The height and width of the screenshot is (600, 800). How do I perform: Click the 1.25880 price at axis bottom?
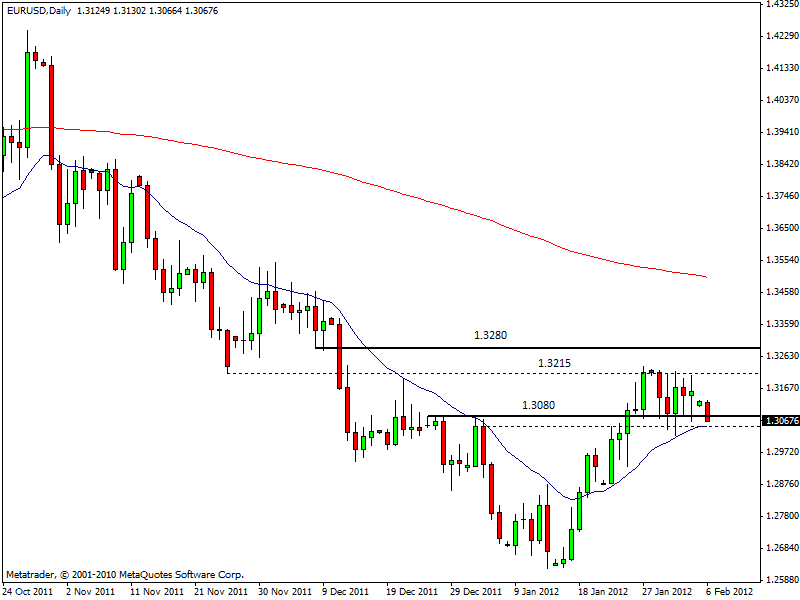(780, 579)
